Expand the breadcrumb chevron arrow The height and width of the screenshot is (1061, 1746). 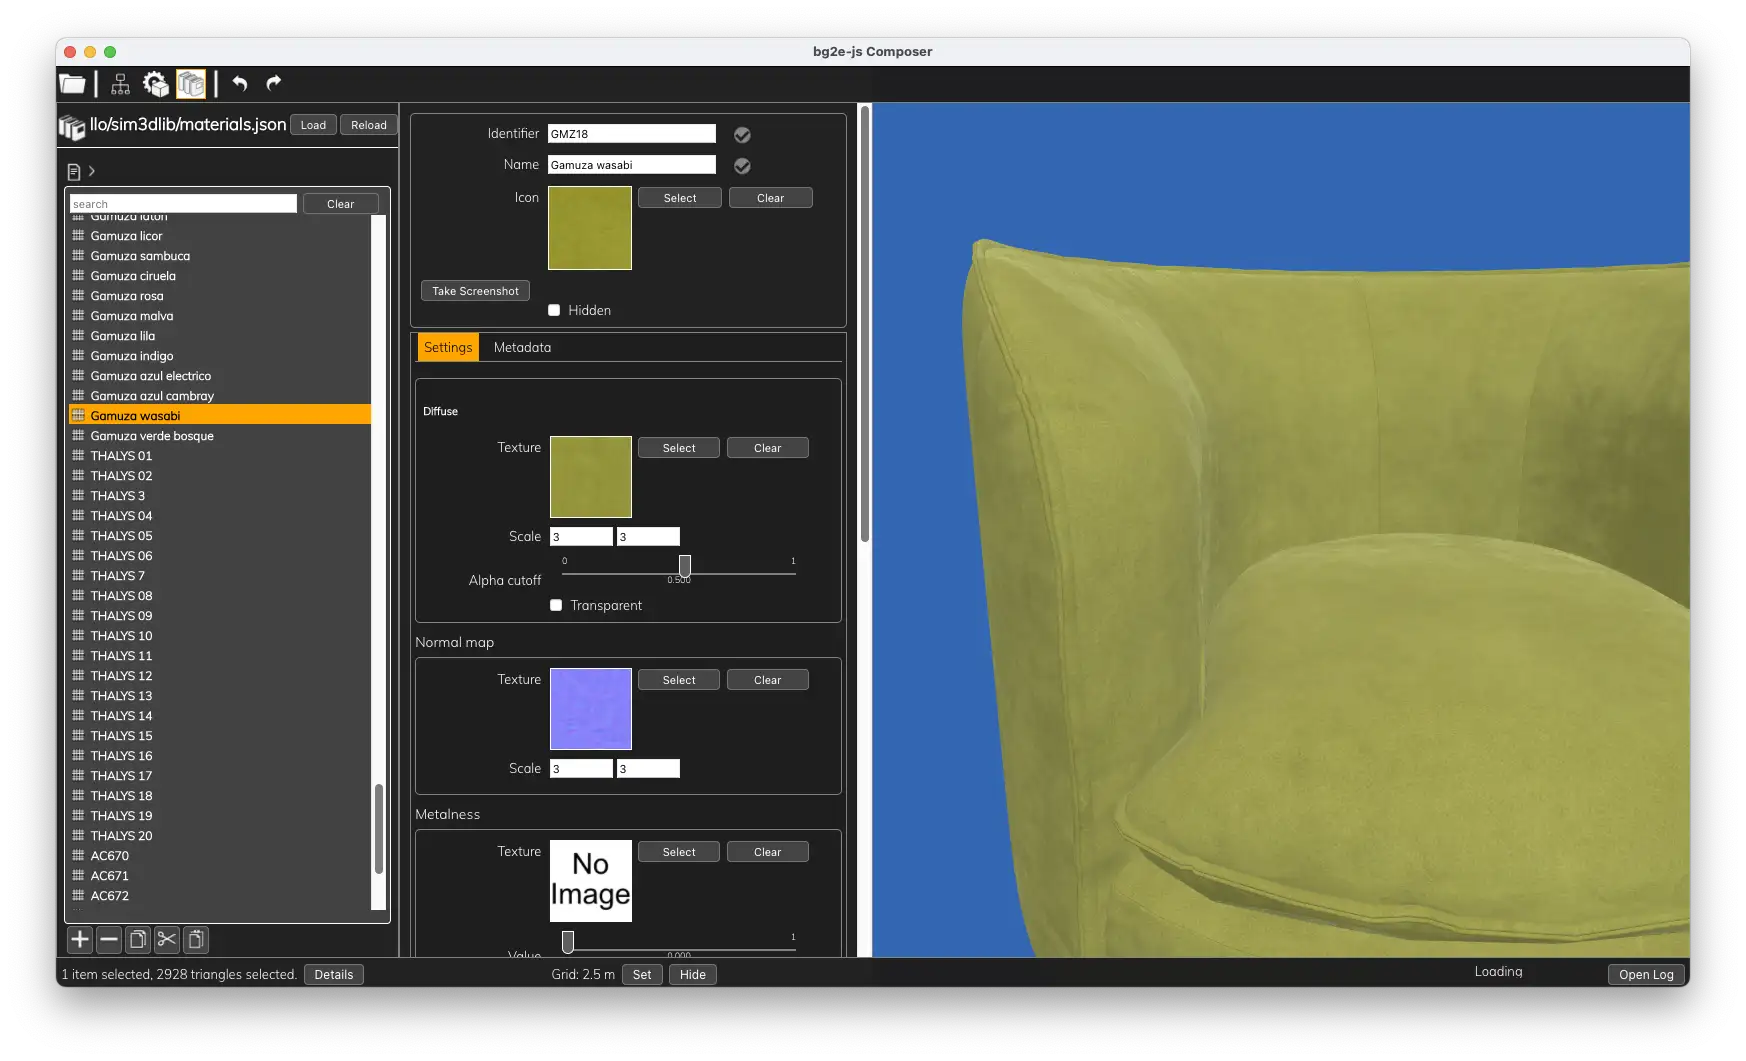92,171
